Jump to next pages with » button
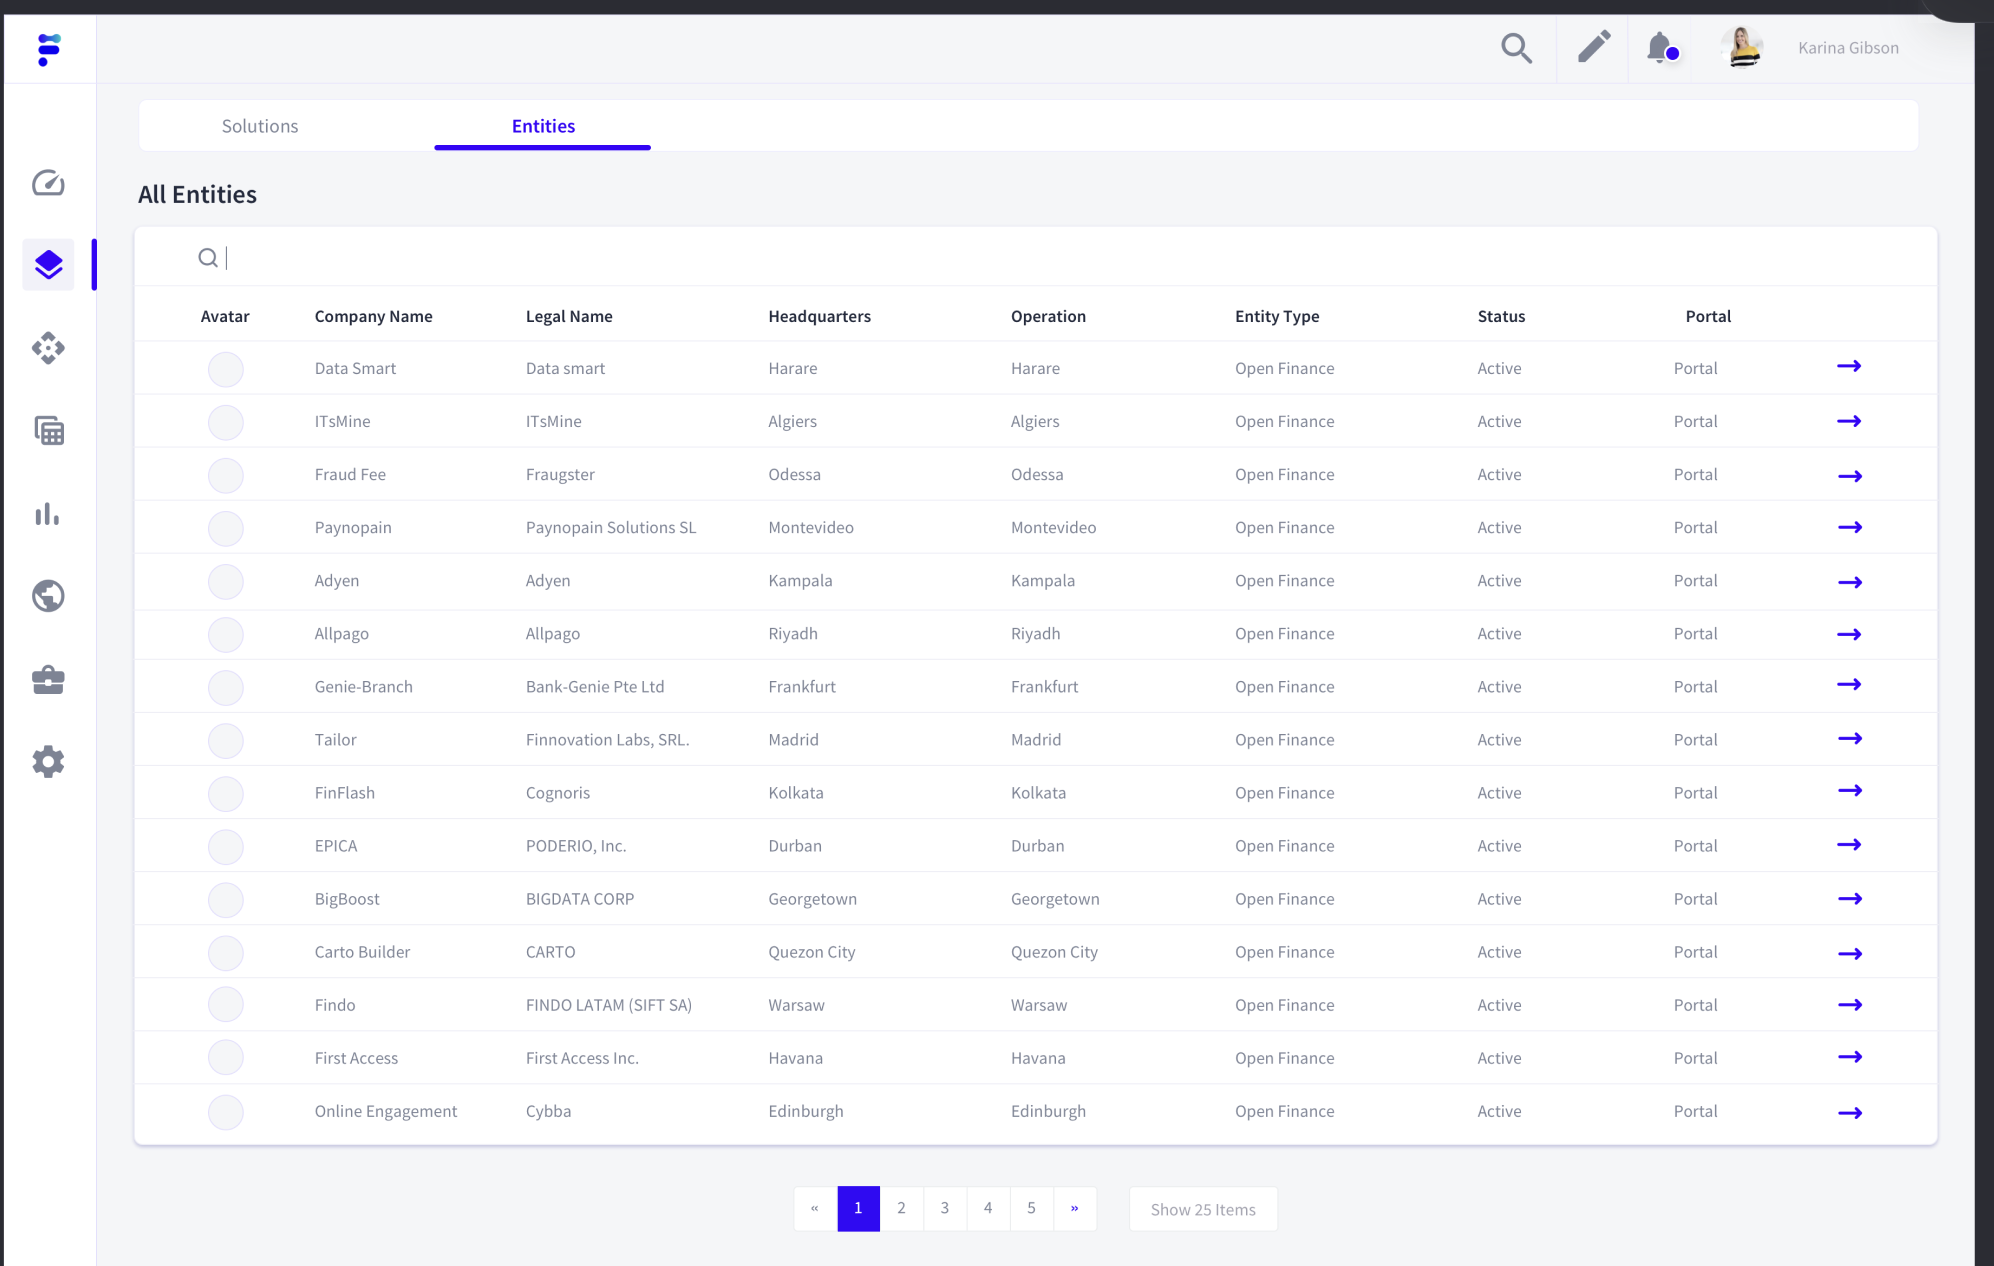 [1075, 1208]
